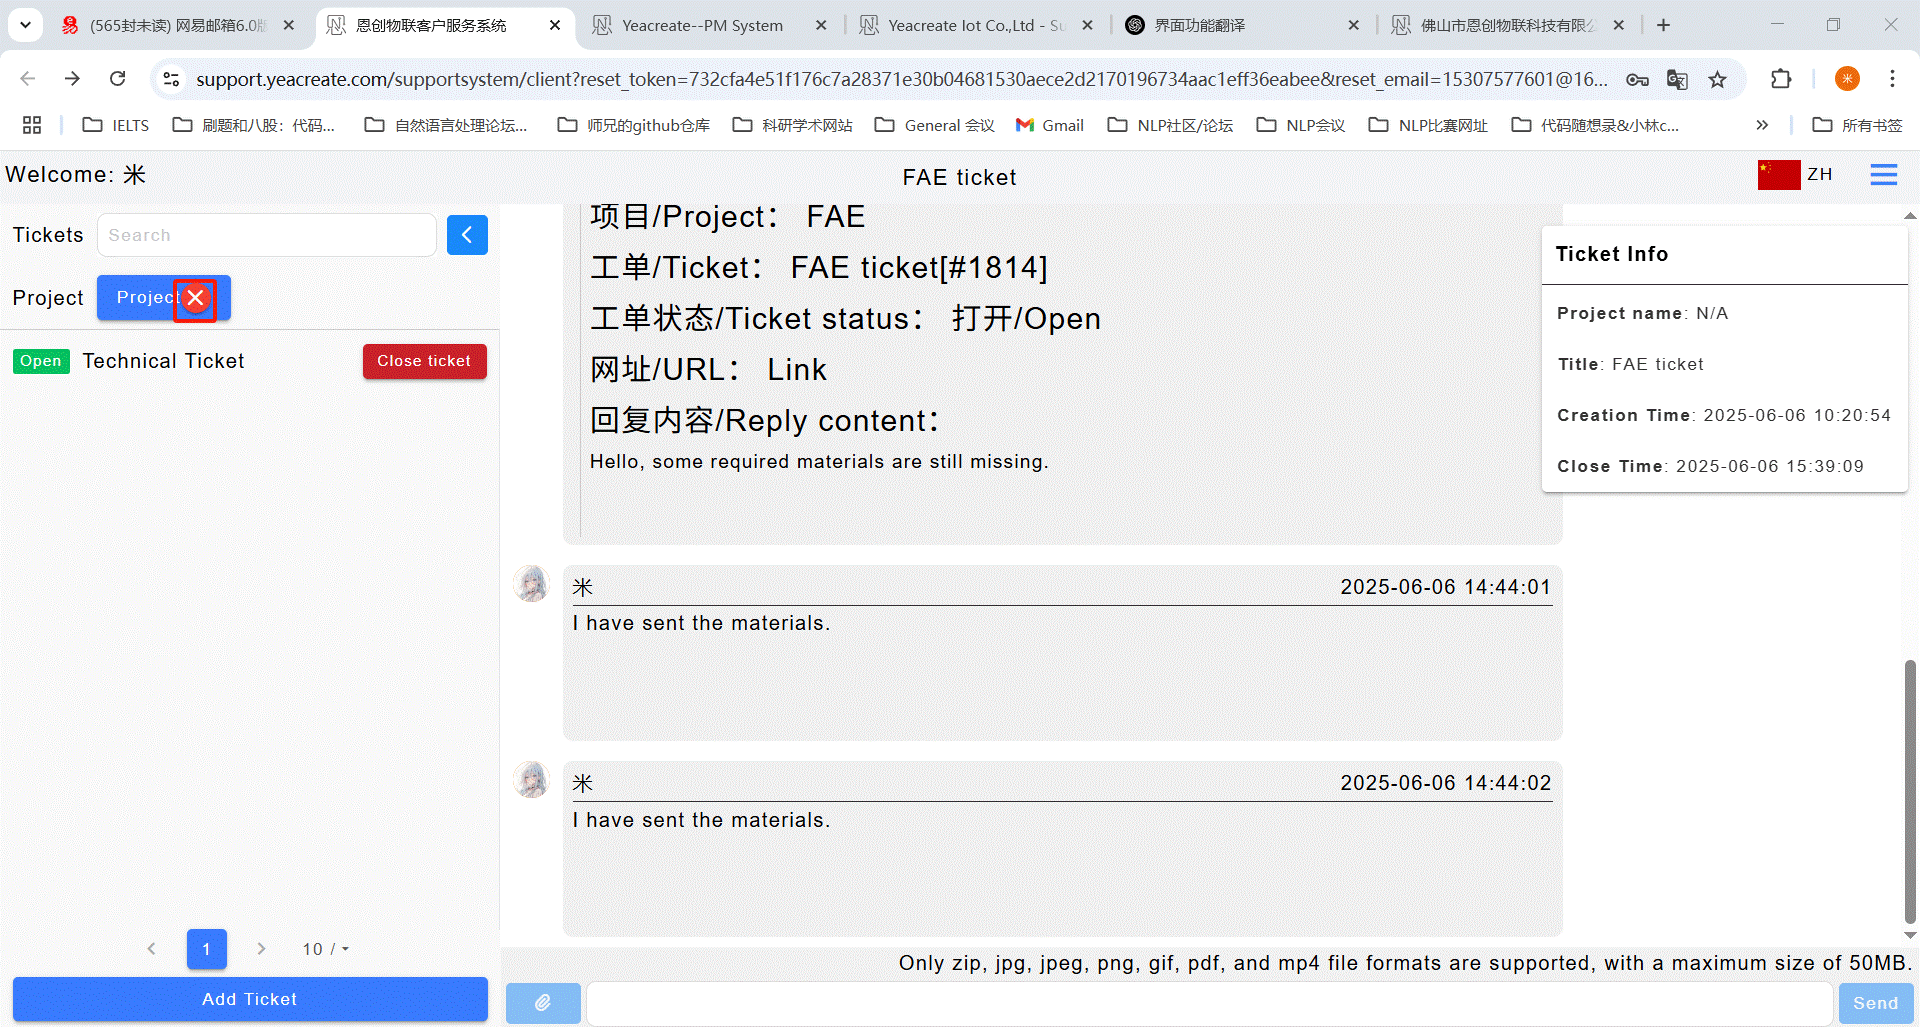Image resolution: width=1920 pixels, height=1027 pixels.
Task: Click the bookmark star icon
Action: click(1717, 79)
